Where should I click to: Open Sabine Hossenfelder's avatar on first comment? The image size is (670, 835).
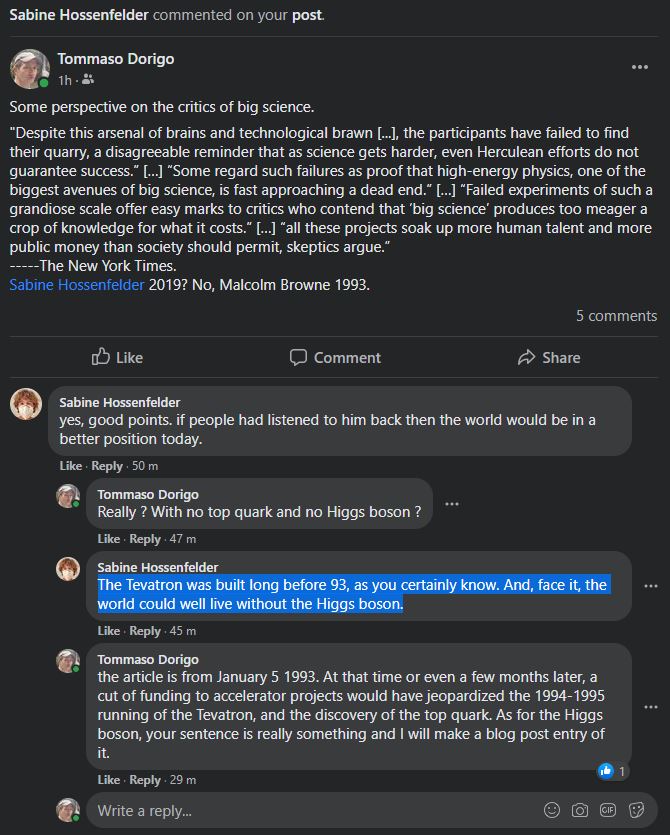coord(26,404)
